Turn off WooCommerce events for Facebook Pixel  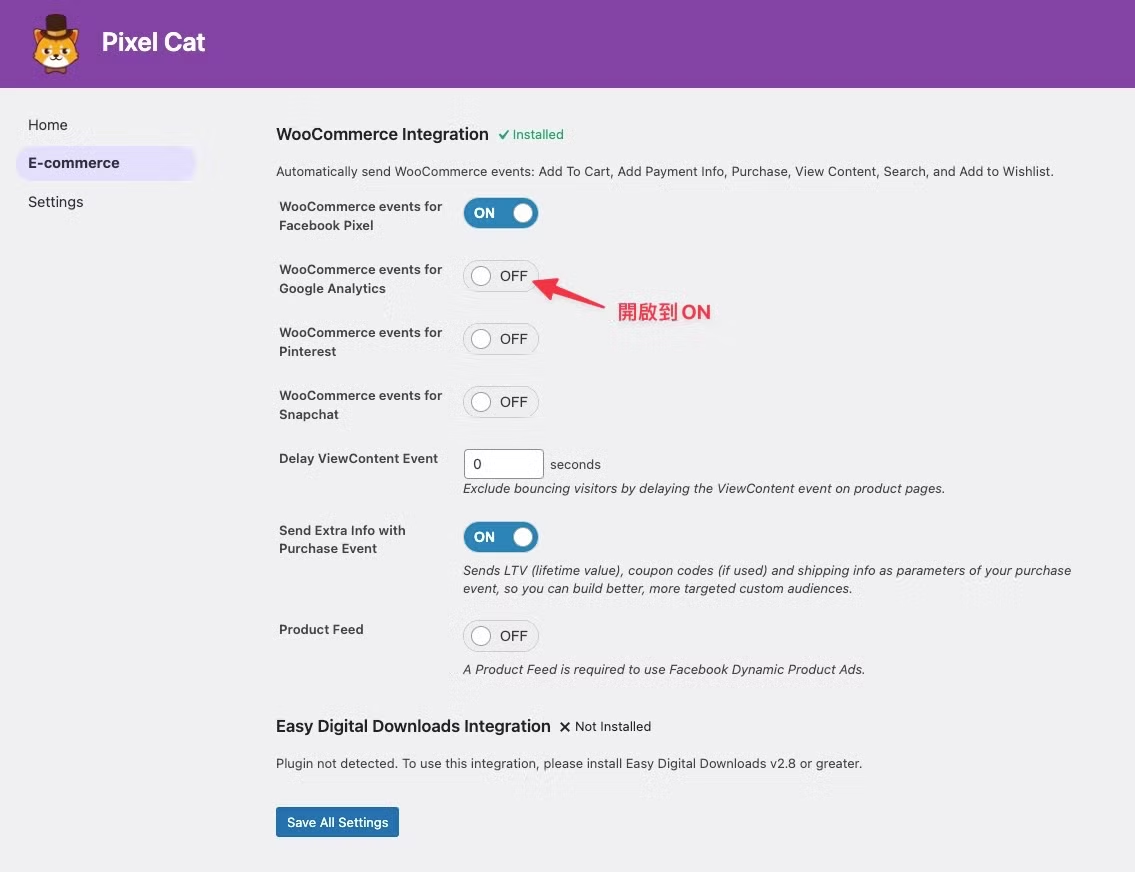(x=501, y=213)
